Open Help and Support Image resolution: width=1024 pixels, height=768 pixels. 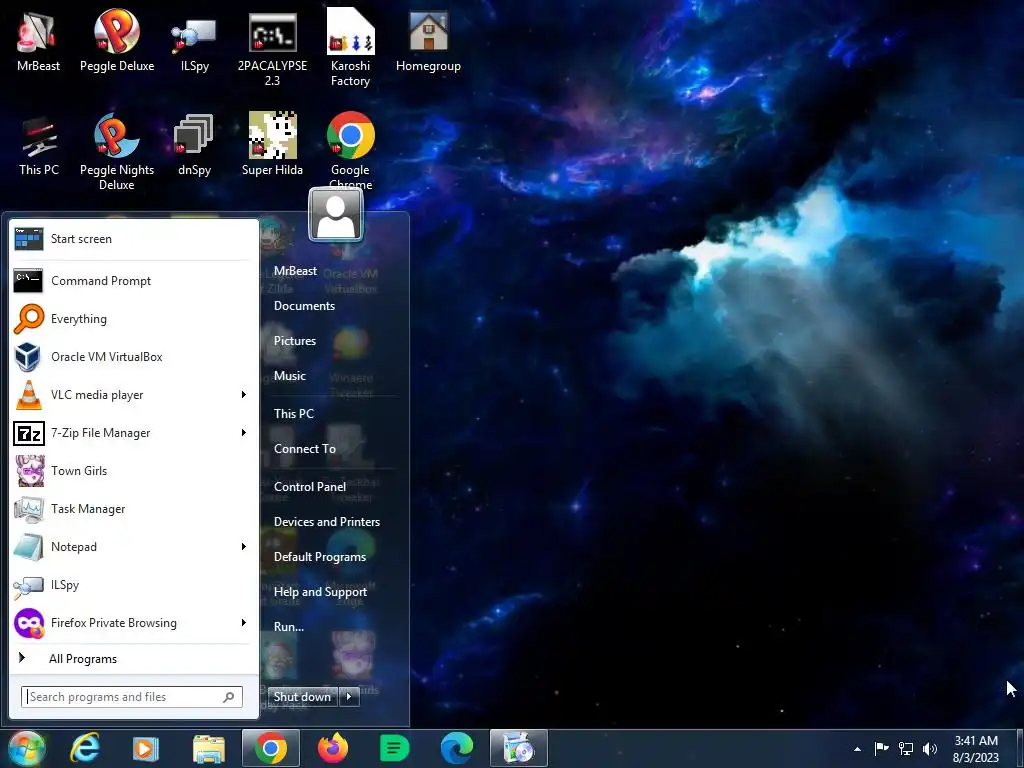[320, 592]
